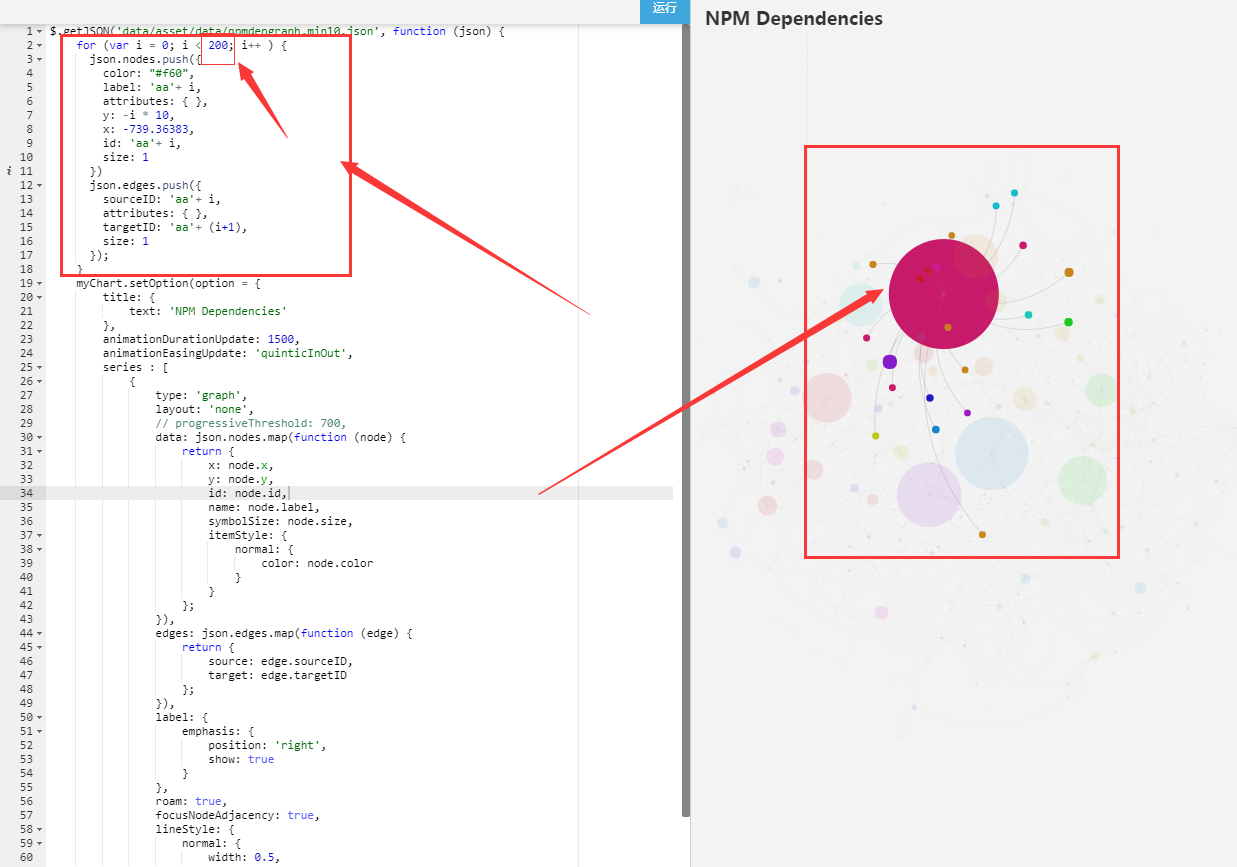Viewport: 1237px width, 867px height.
Task: Select the orange node at graph bottom
Action: point(982,535)
